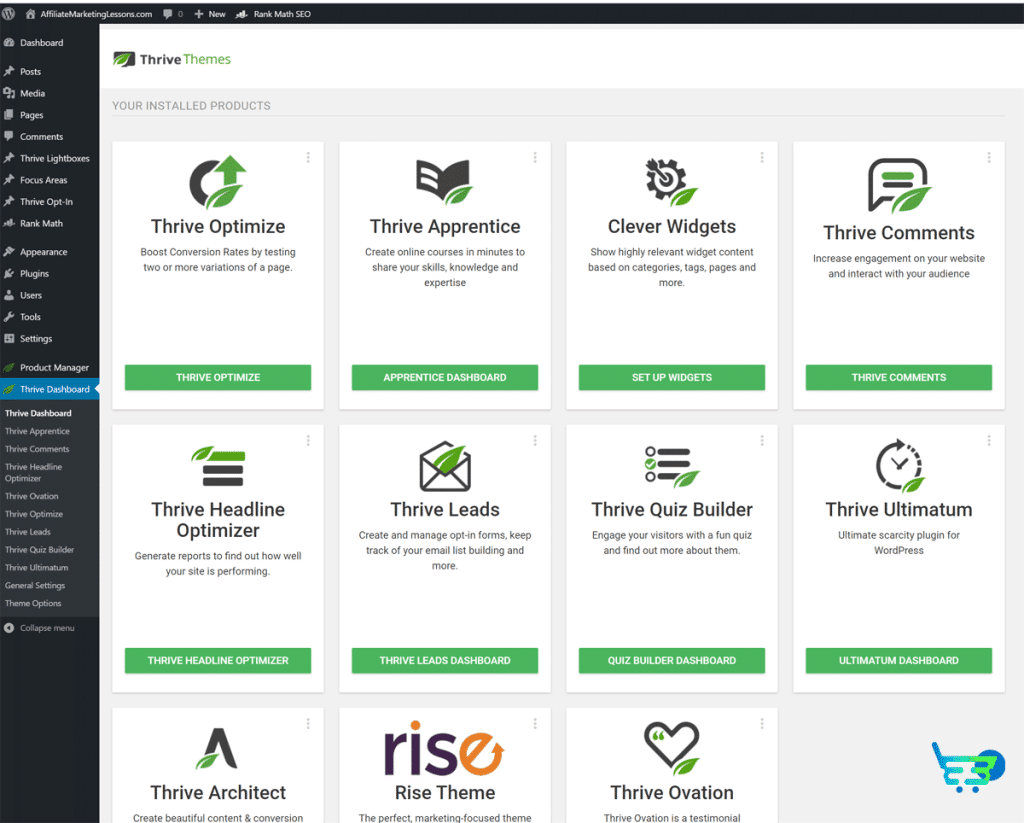The width and height of the screenshot is (1024, 823).
Task: Click the Media icon in sidebar
Action: [x=9, y=93]
